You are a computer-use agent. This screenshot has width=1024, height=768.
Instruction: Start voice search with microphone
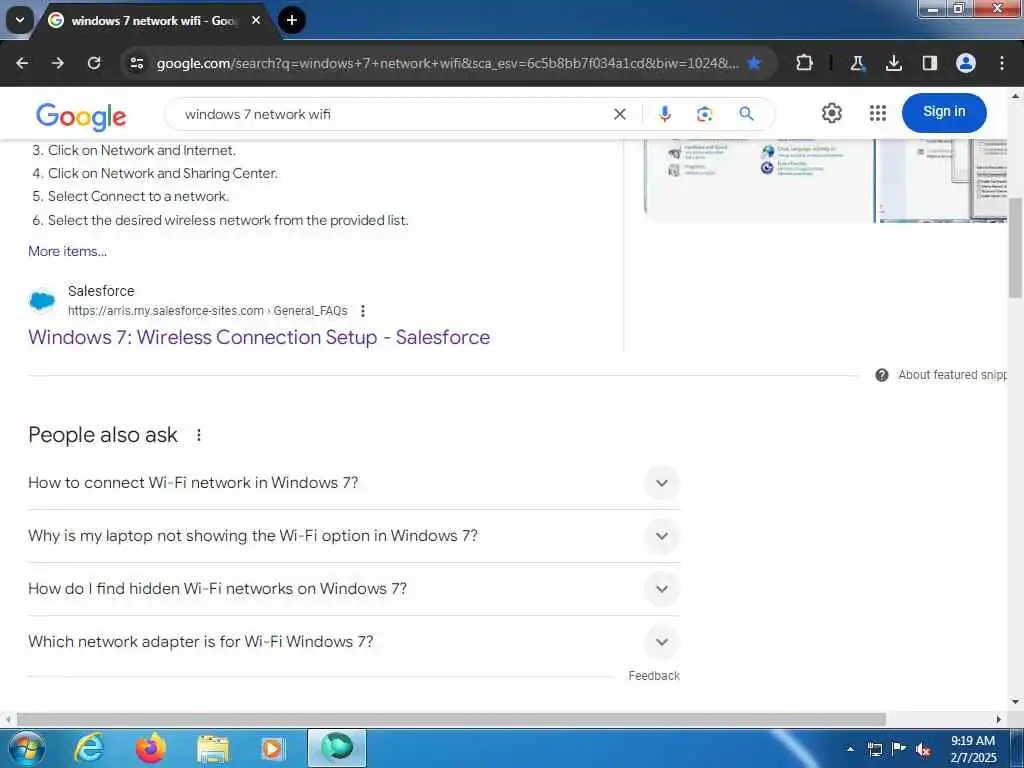(665, 114)
